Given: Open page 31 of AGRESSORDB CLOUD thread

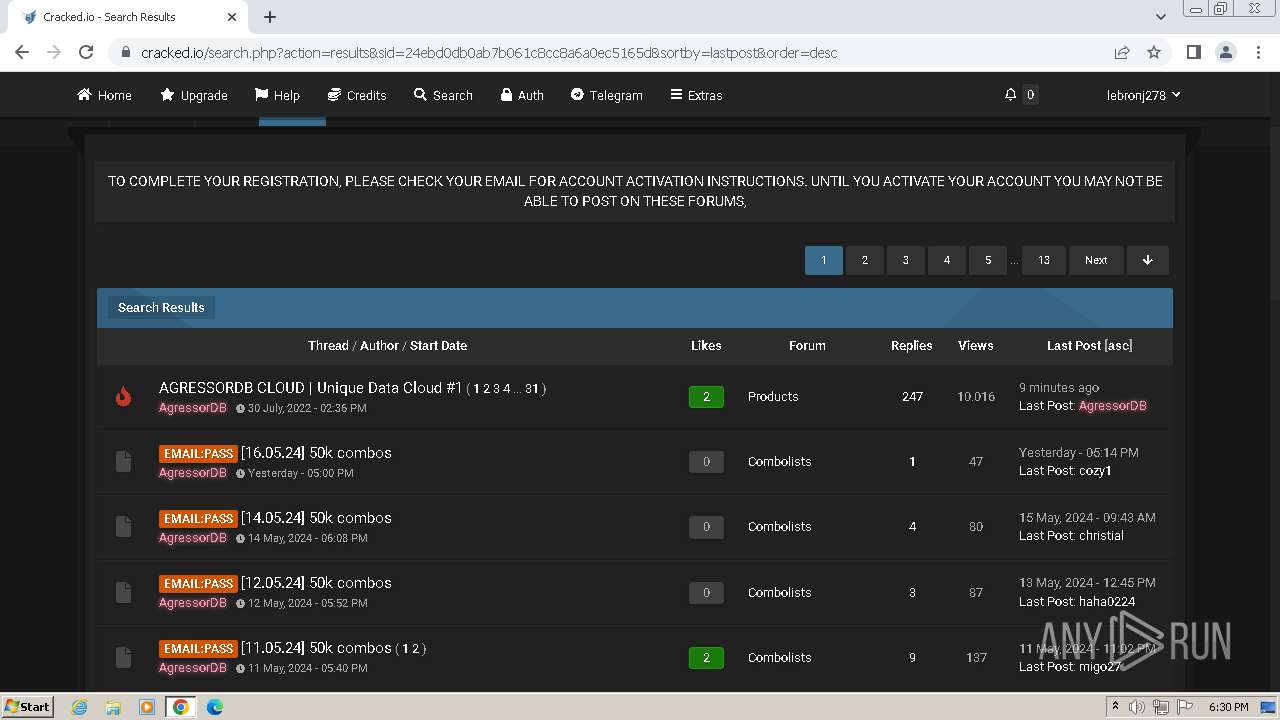Looking at the screenshot, I should click(x=532, y=388).
